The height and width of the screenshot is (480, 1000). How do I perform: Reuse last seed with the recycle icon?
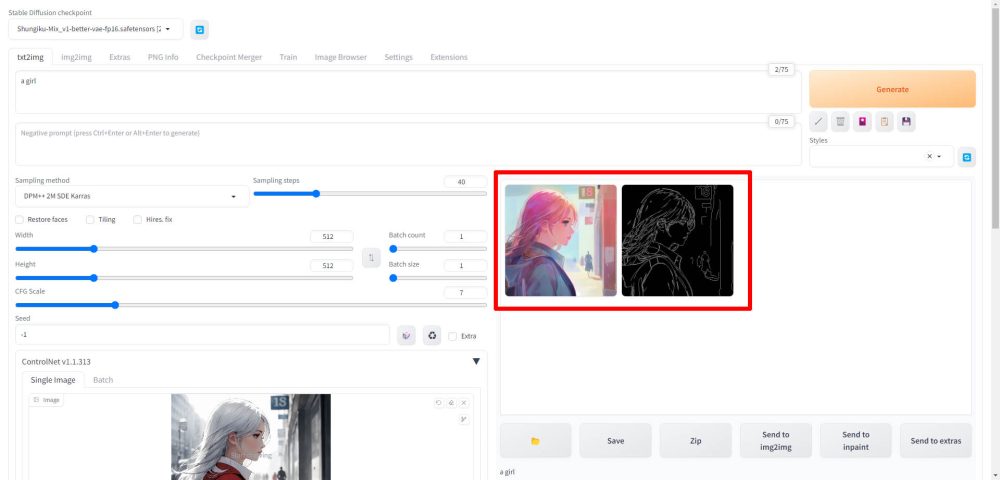tap(432, 336)
